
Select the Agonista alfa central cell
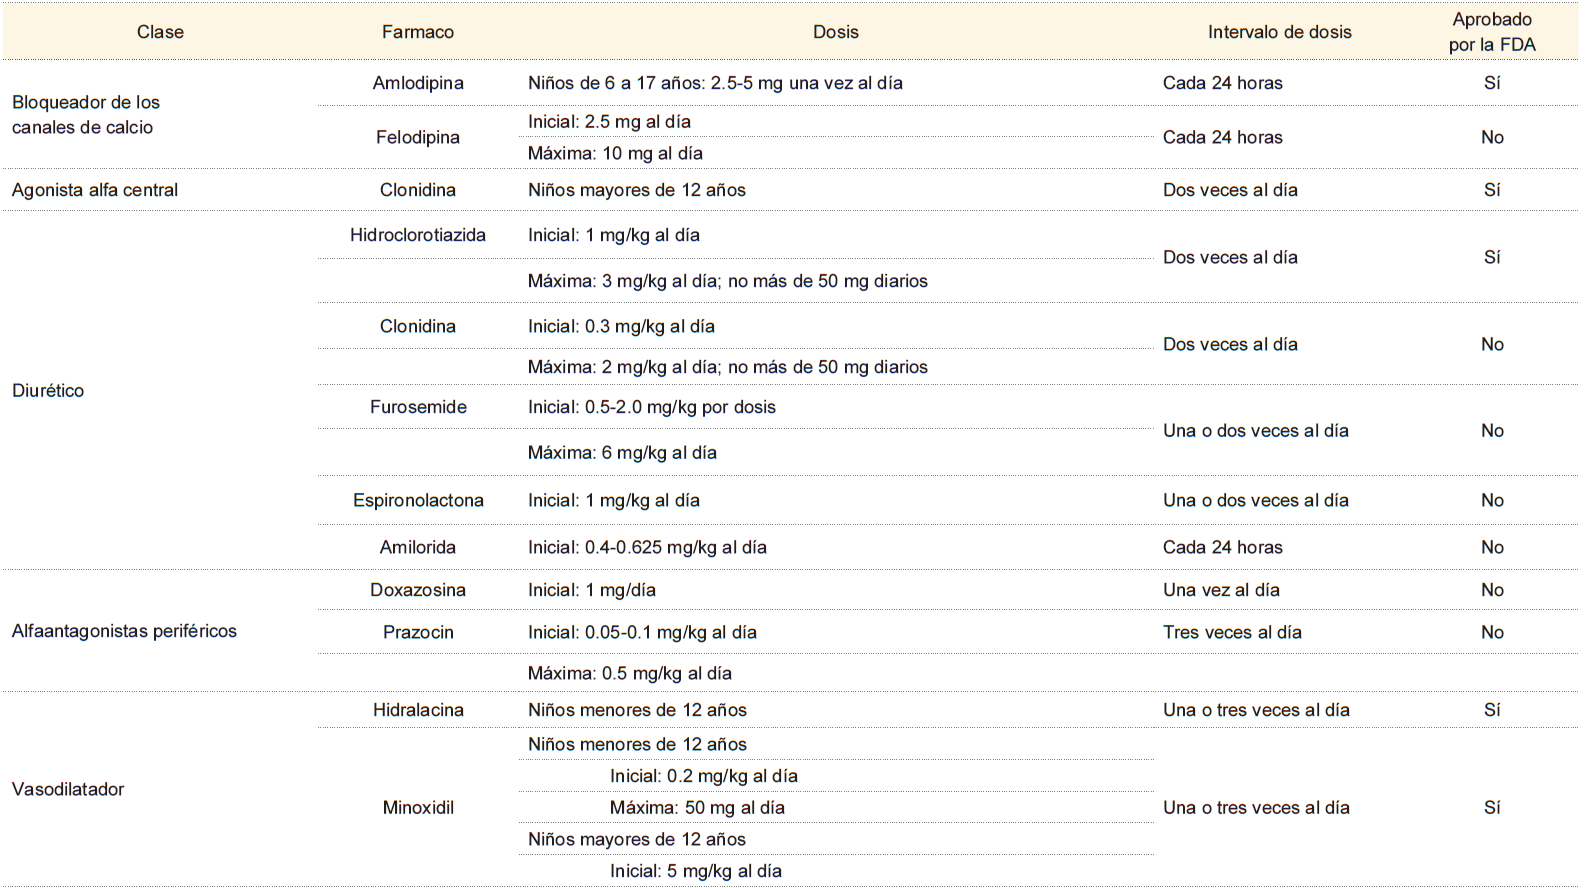[95, 190]
